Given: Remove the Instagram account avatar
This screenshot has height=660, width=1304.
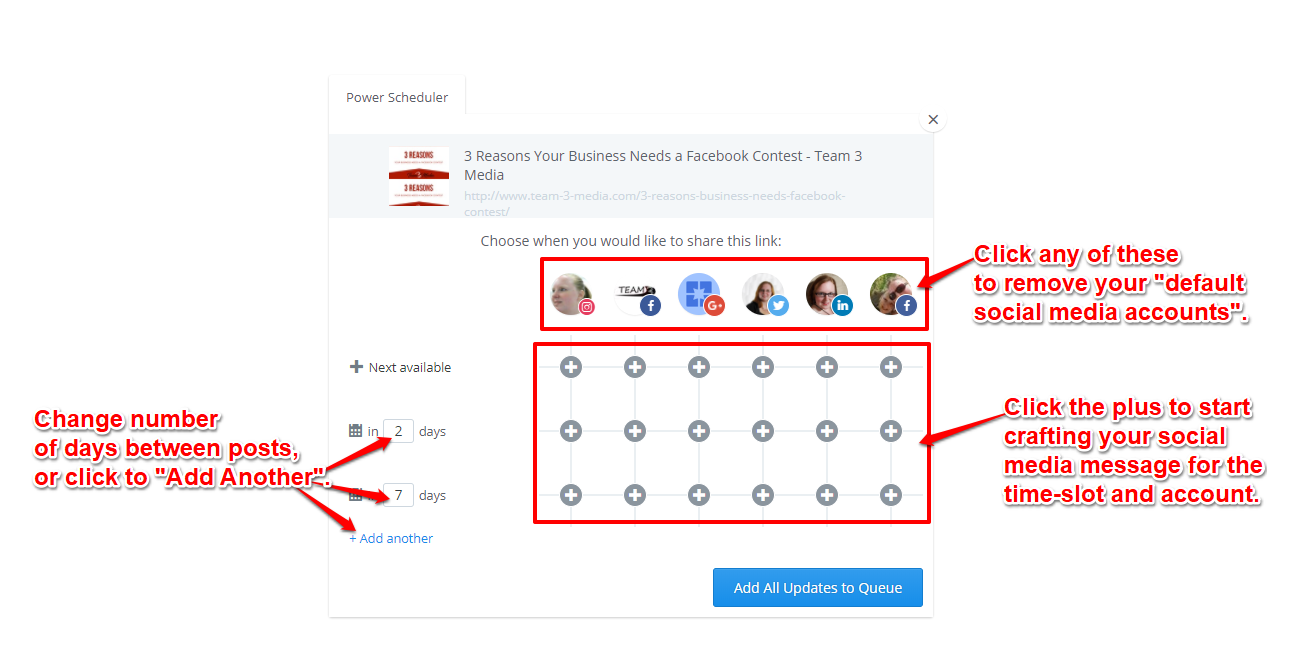Looking at the screenshot, I should (572, 295).
